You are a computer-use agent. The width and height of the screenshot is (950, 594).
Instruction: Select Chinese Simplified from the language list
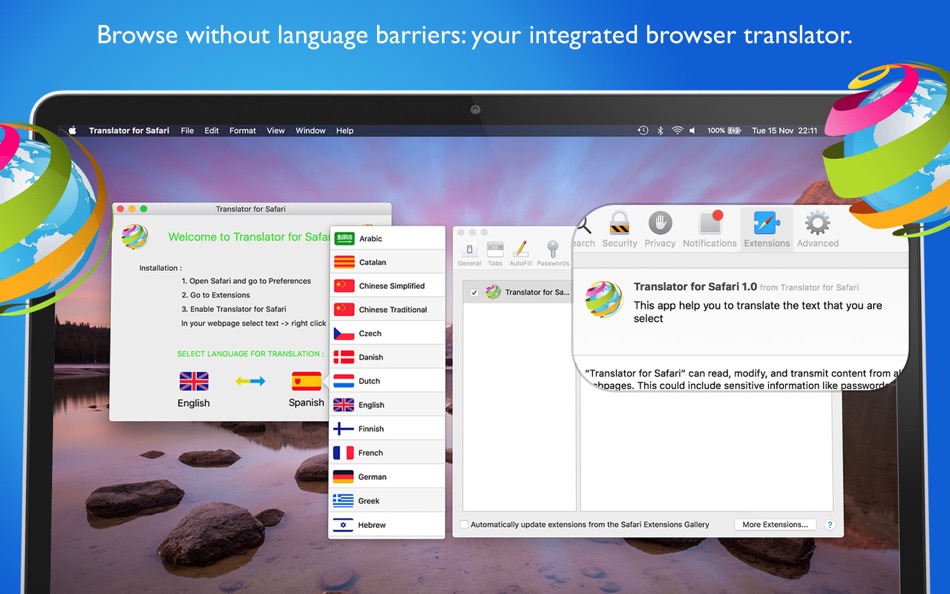[x=387, y=285]
